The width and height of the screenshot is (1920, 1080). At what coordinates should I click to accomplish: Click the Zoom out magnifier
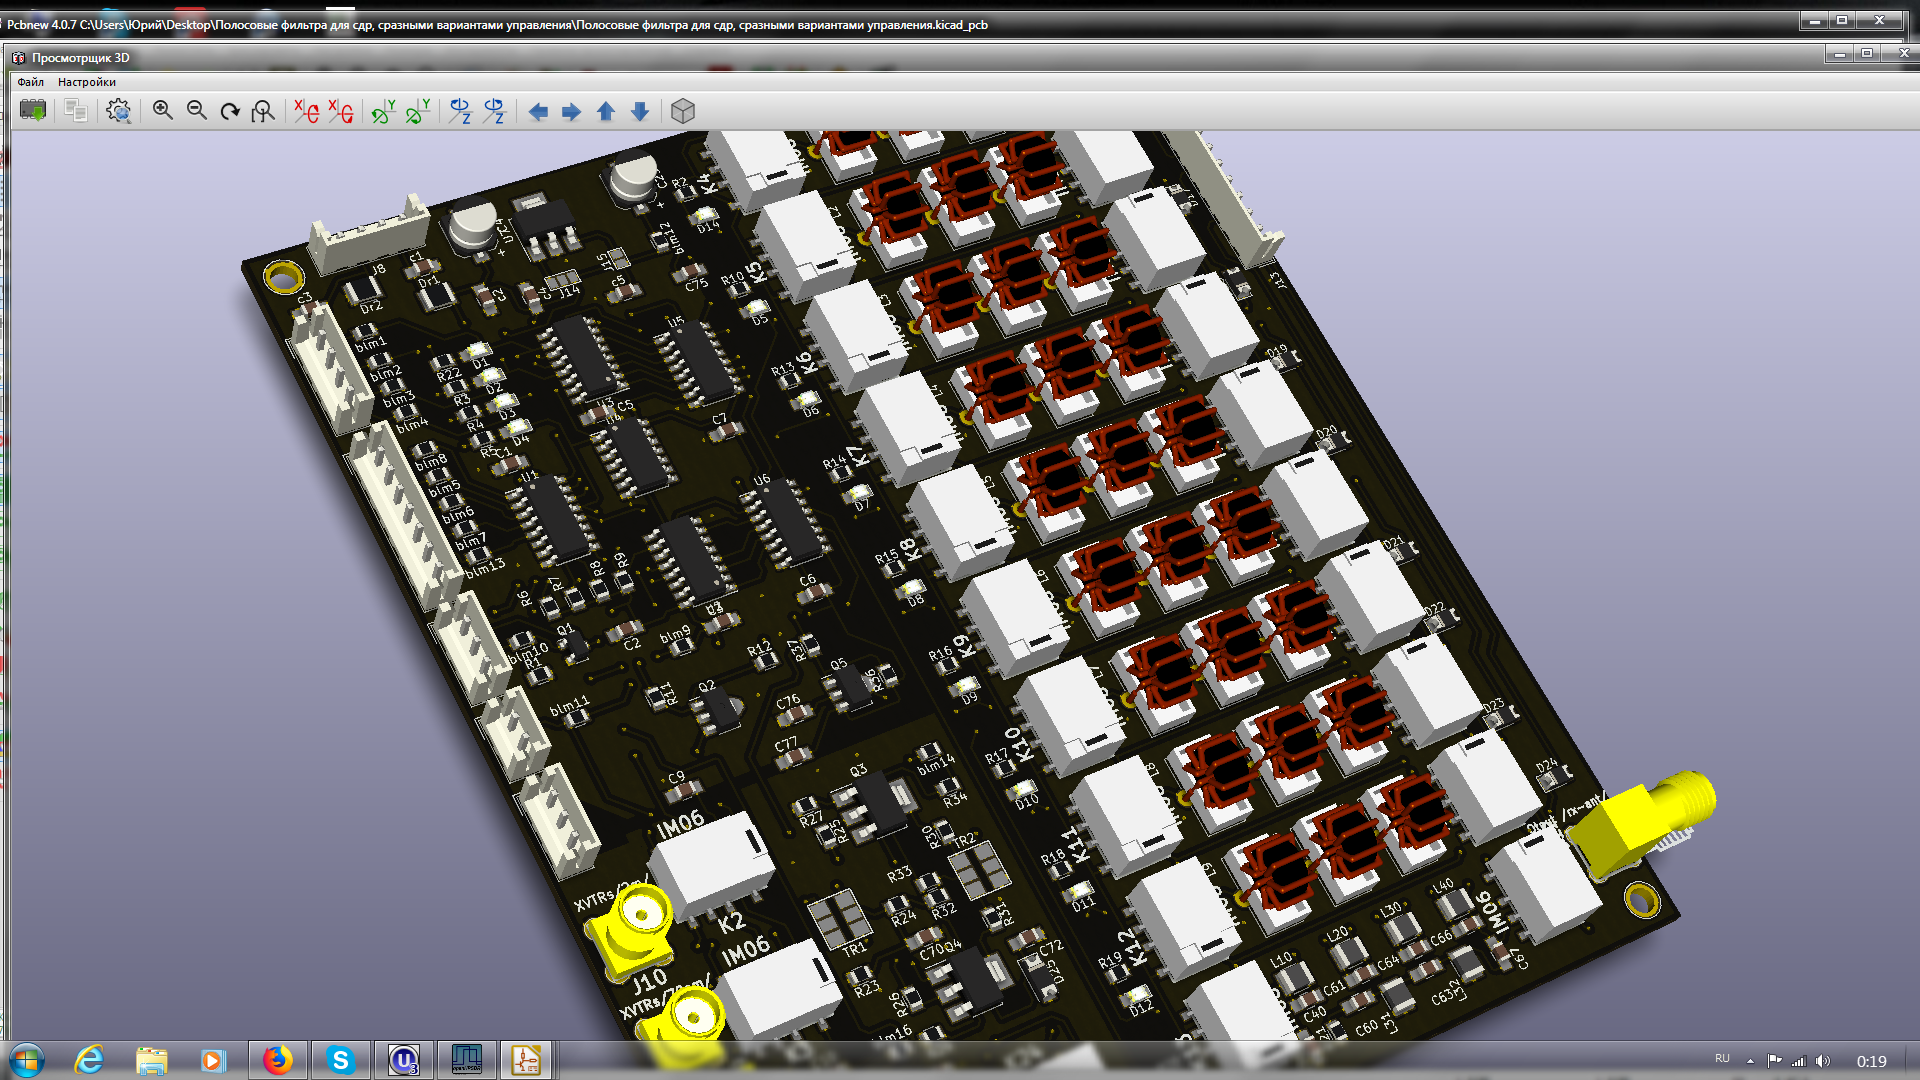197,111
